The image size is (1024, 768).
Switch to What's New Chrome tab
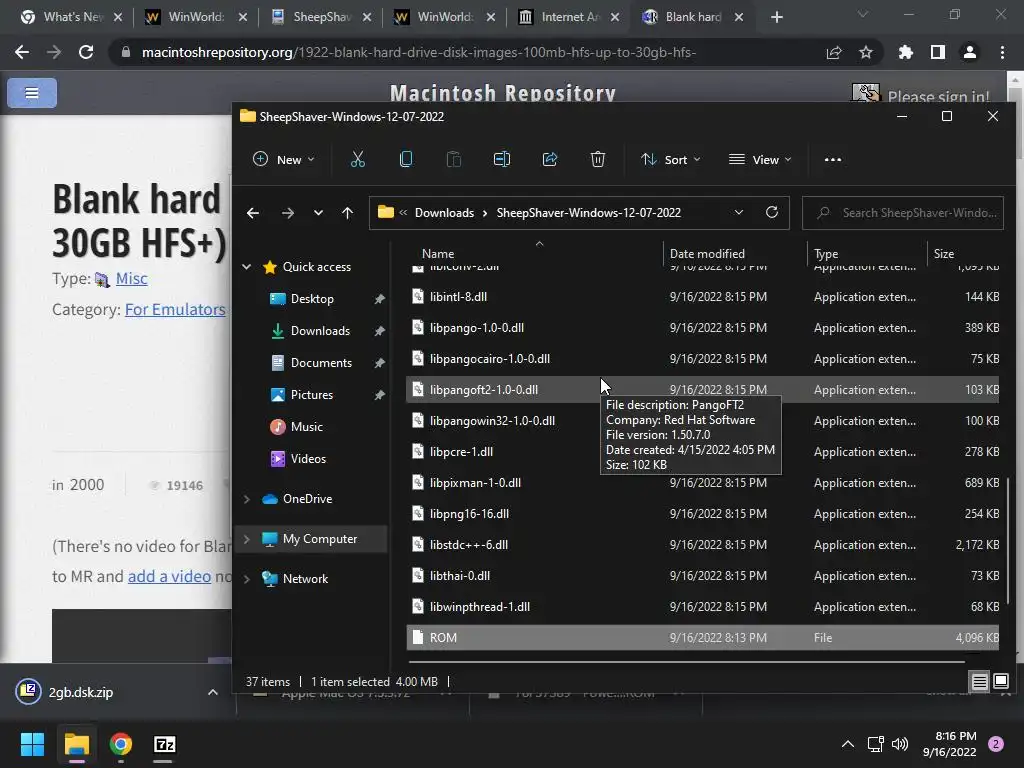pos(71,17)
